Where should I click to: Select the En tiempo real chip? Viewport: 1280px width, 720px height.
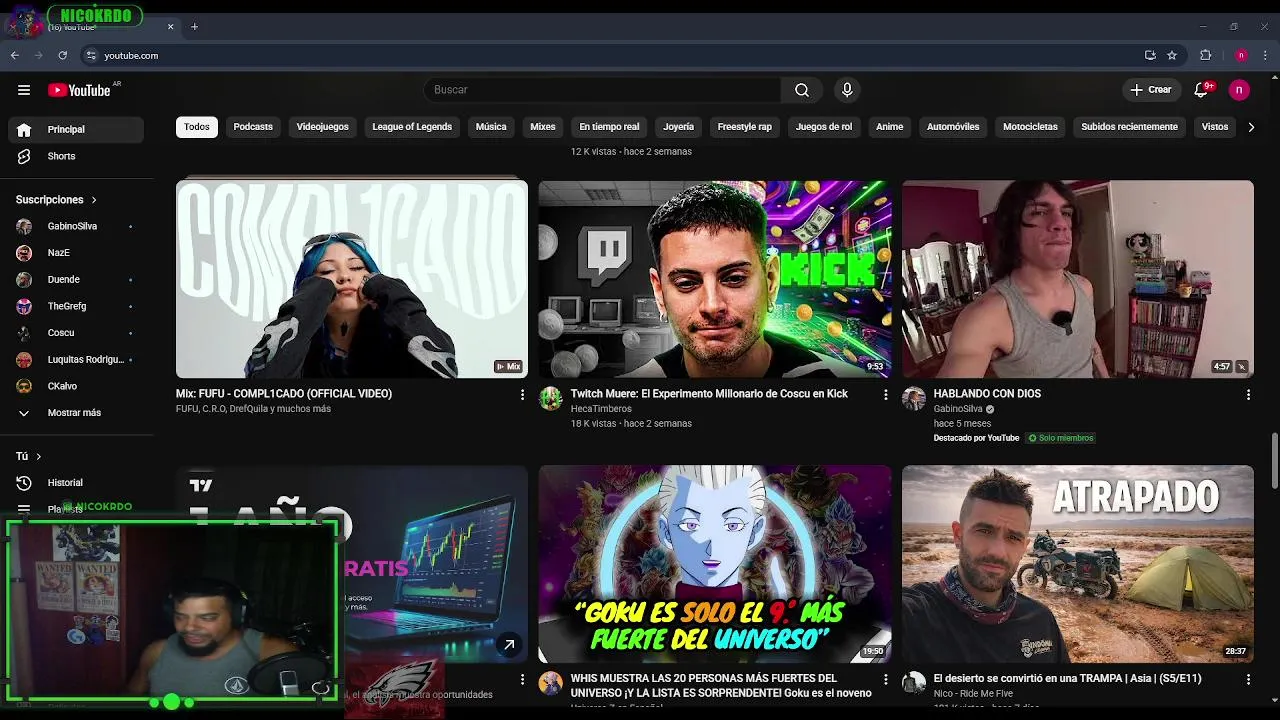pyautogui.click(x=609, y=127)
